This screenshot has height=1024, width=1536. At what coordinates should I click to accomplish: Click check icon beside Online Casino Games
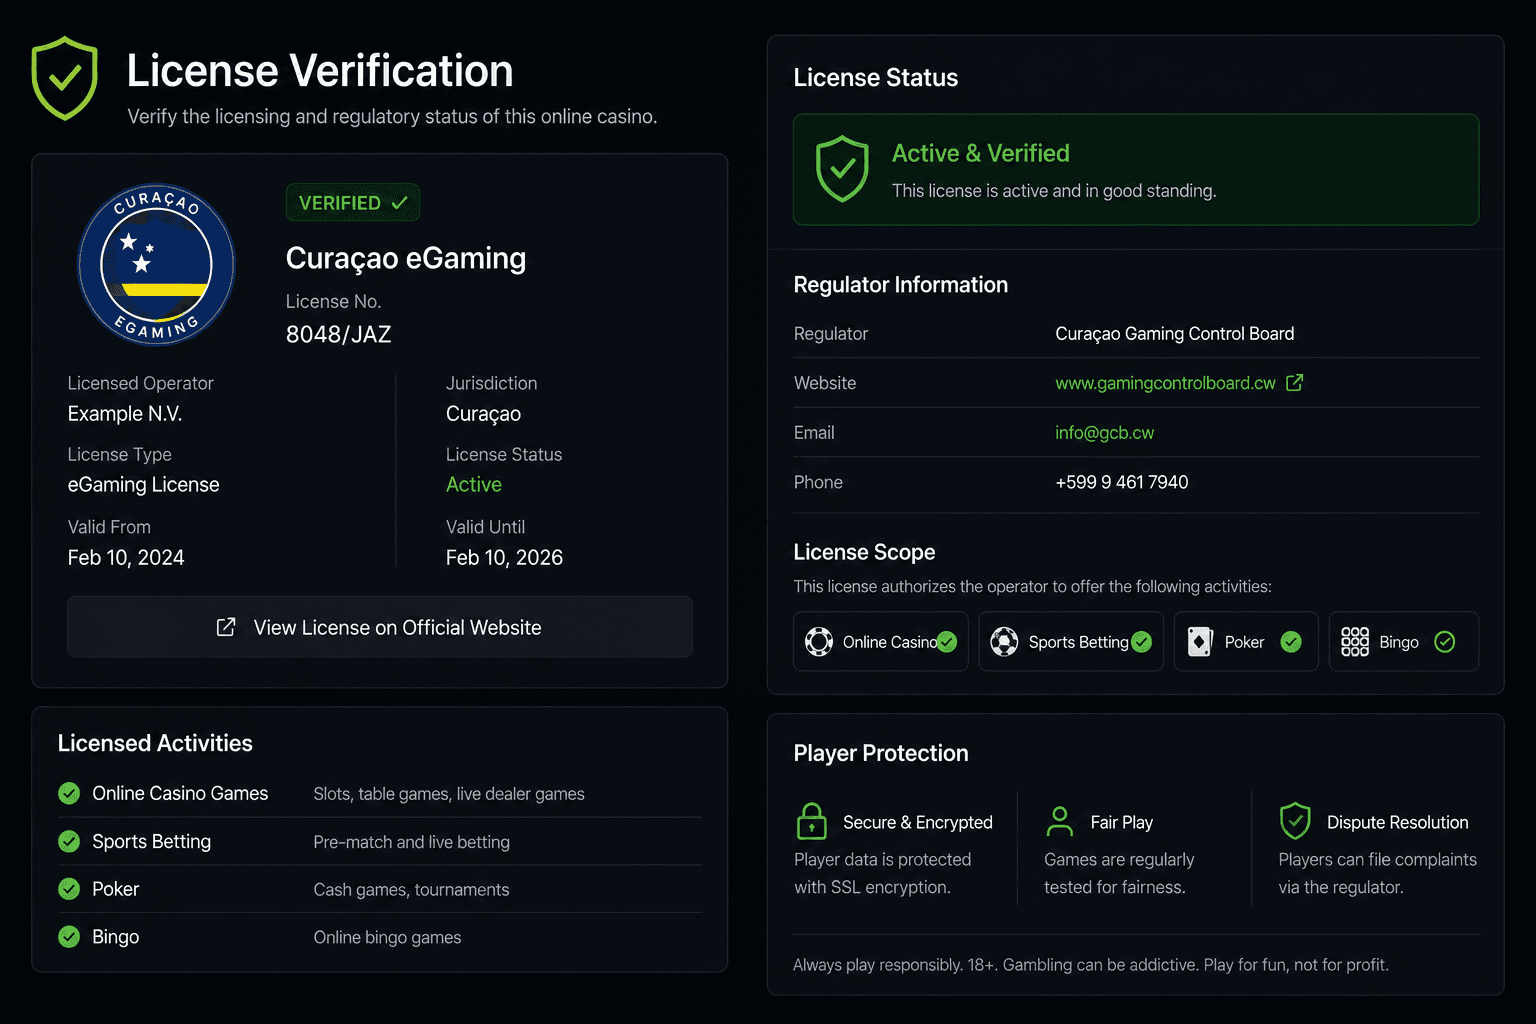tap(69, 793)
